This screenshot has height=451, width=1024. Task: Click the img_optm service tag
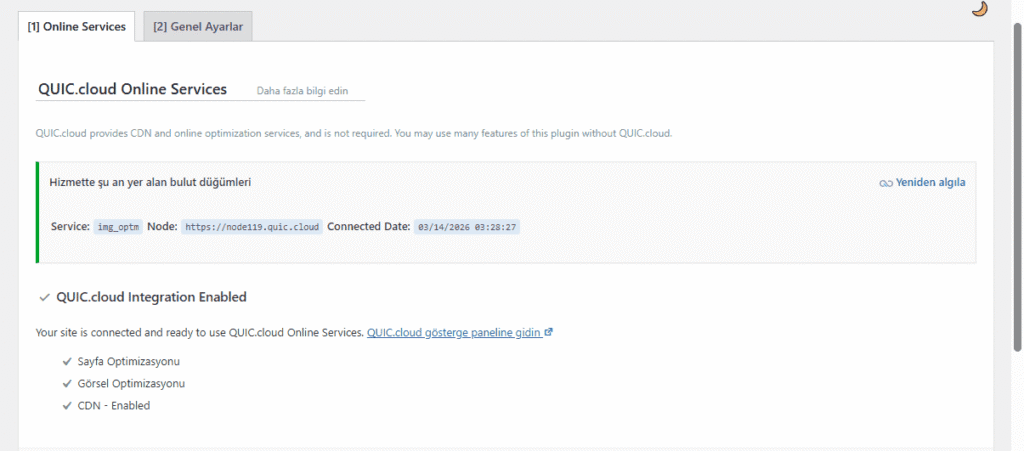(x=119, y=227)
